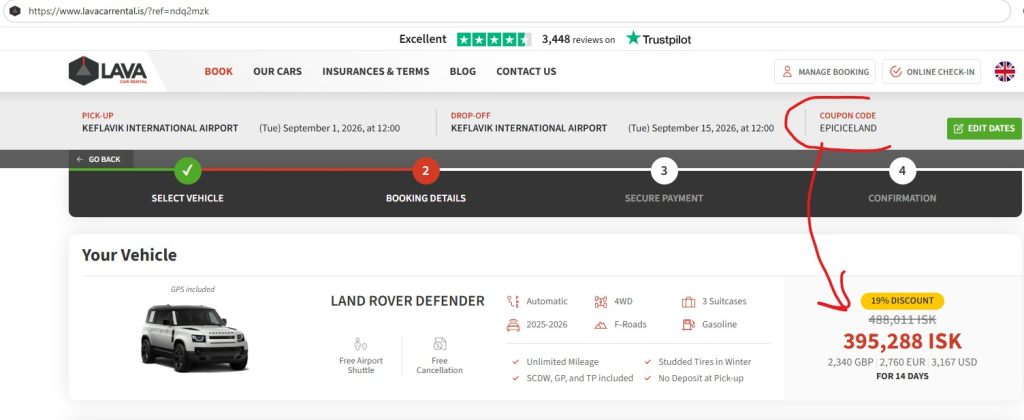Image resolution: width=1024 pixels, height=420 pixels.
Task: Click Studded Tires in Winter checkmark
Action: (648, 362)
